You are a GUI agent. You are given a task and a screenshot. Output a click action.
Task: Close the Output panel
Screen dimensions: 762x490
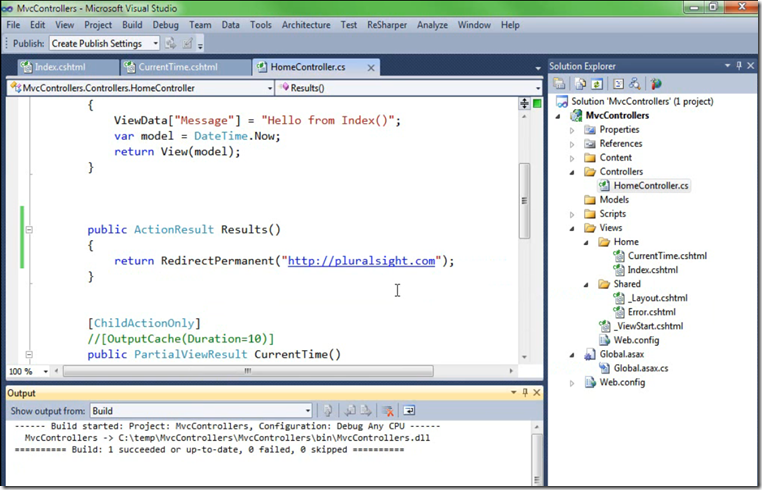(x=537, y=392)
